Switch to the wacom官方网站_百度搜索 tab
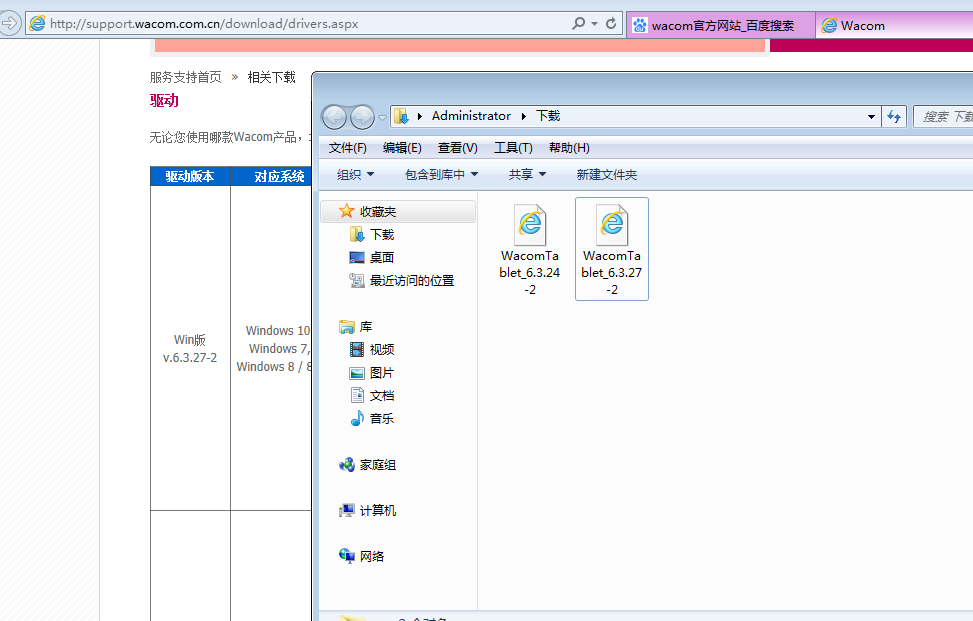Screen dimensions: 973x621 pyautogui.click(x=721, y=25)
